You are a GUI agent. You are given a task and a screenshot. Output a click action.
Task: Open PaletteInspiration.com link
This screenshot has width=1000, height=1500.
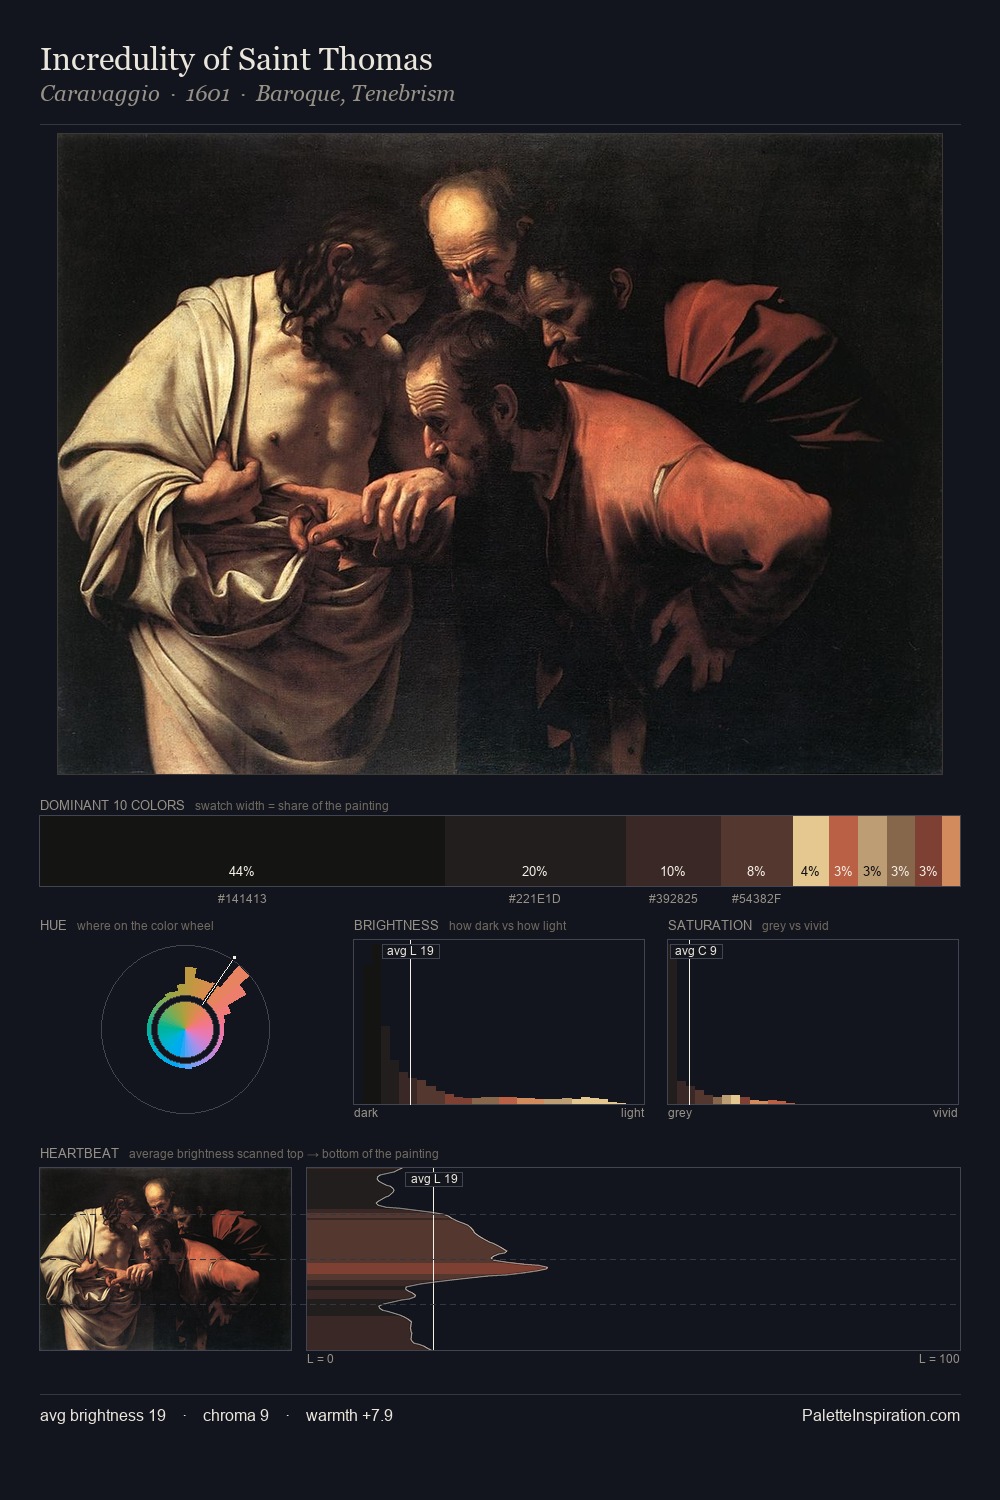pos(881,1415)
